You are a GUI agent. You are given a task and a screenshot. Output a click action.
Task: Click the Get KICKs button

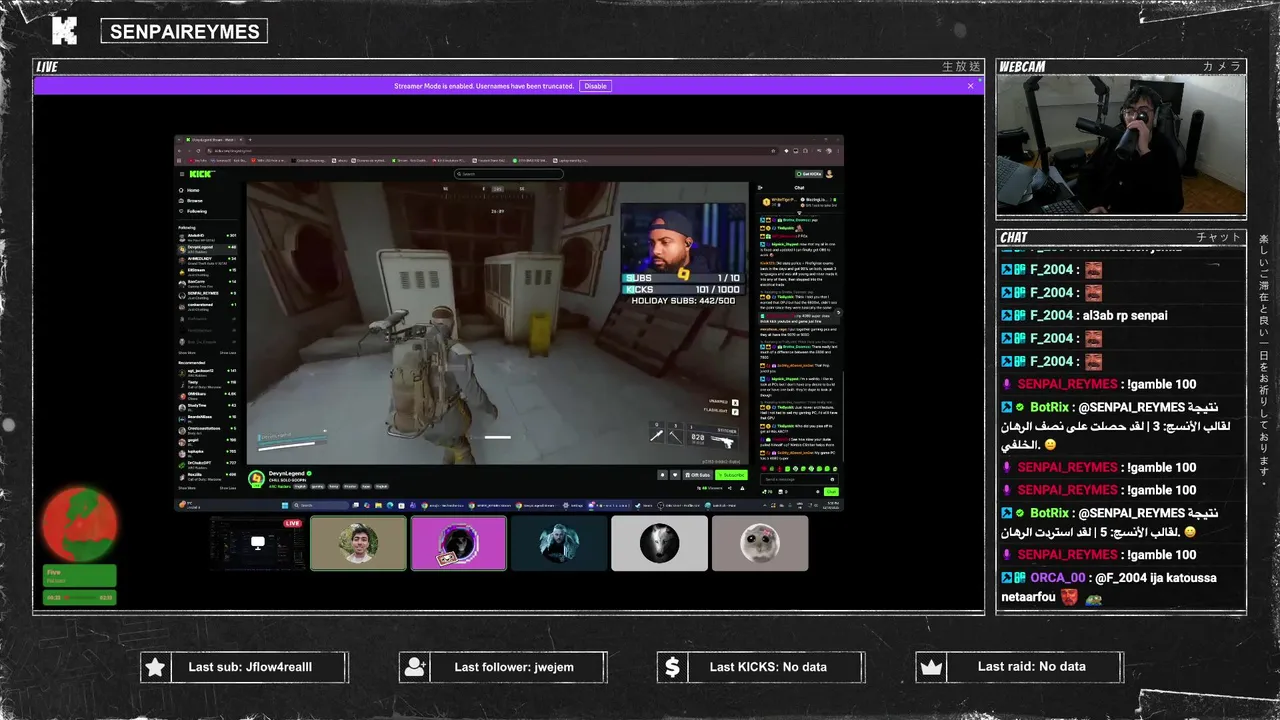pyautogui.click(x=809, y=174)
